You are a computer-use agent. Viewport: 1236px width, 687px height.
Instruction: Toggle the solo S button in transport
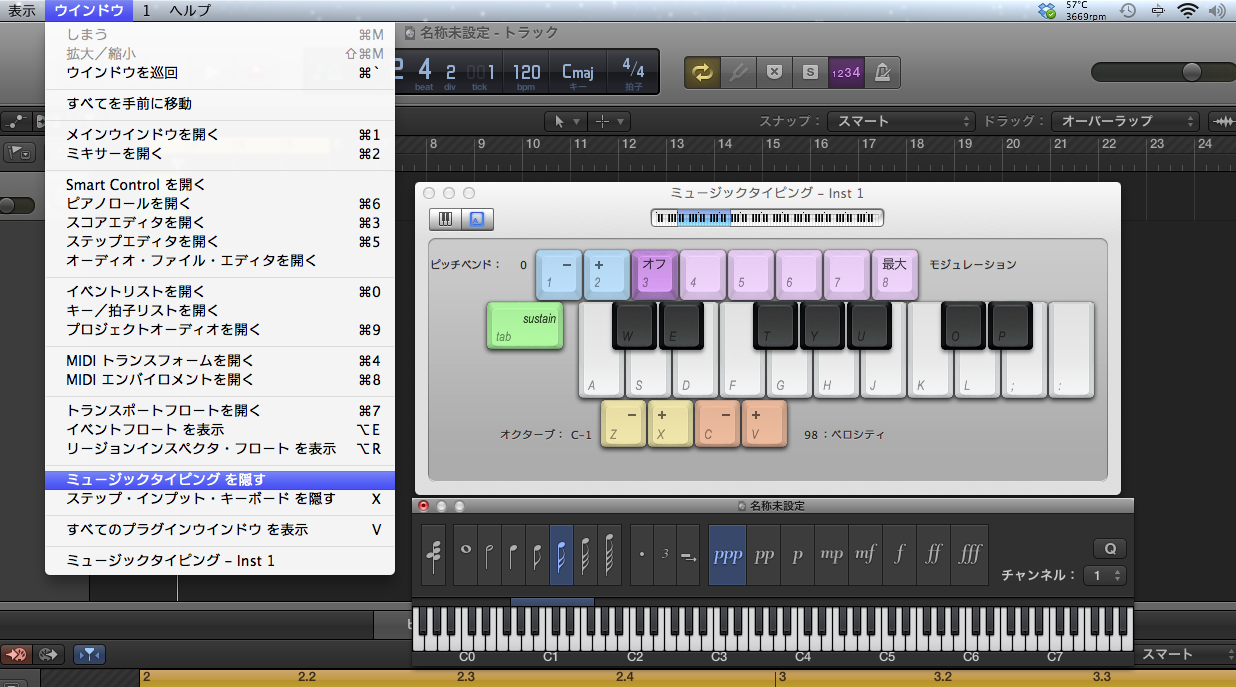810,72
